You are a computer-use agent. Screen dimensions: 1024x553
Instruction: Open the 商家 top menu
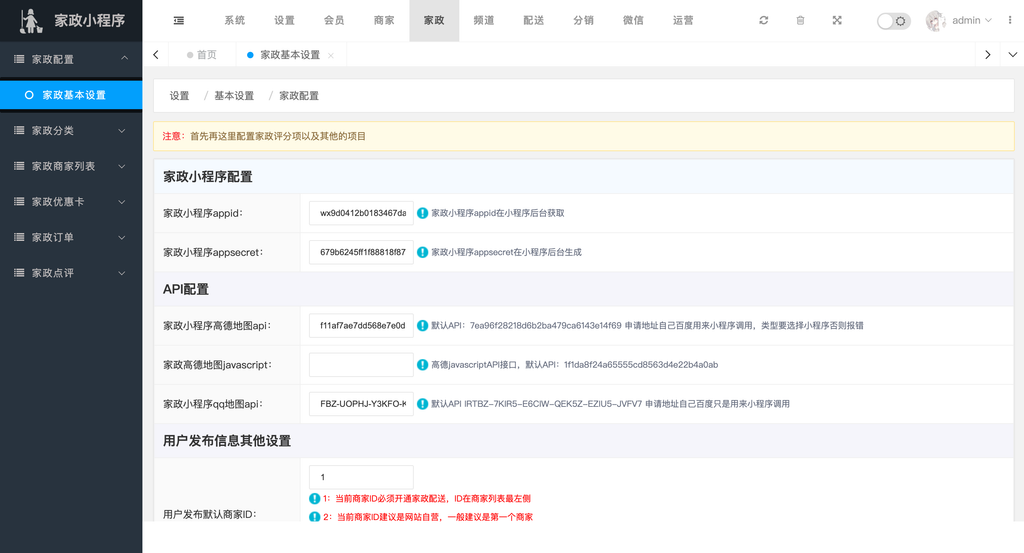(384, 21)
